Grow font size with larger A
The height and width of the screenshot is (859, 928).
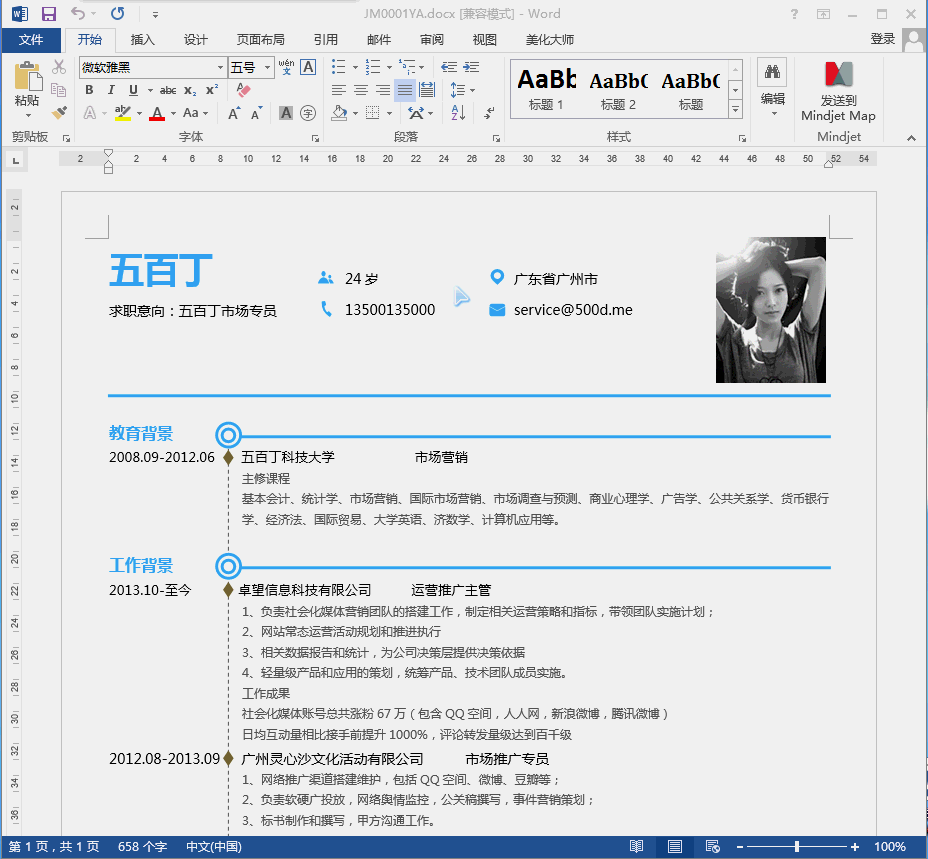click(234, 113)
